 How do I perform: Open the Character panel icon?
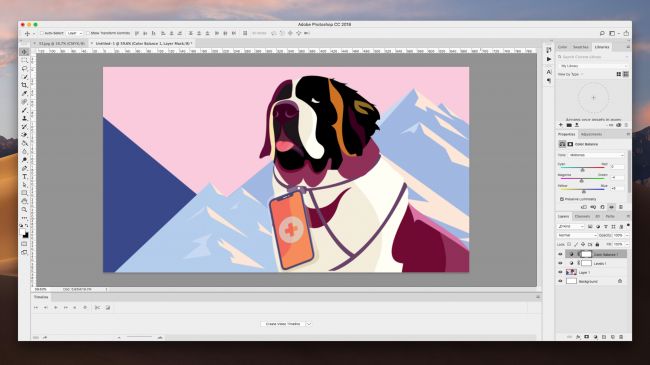pos(549,72)
